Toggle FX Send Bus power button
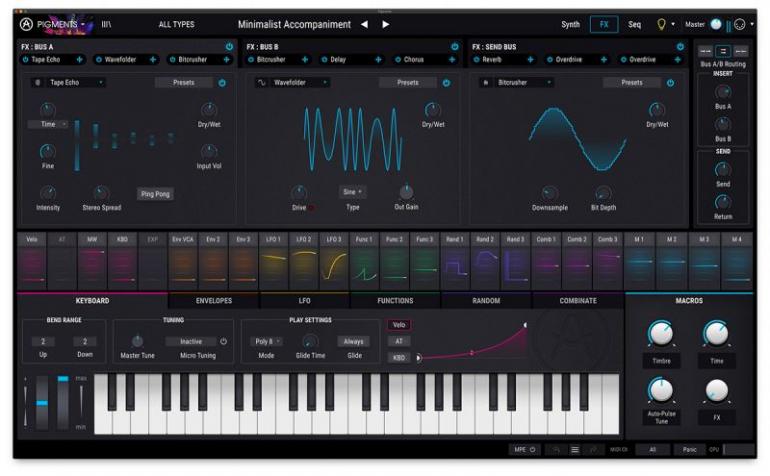Image resolution: width=770 pixels, height=476 pixels. (x=680, y=47)
